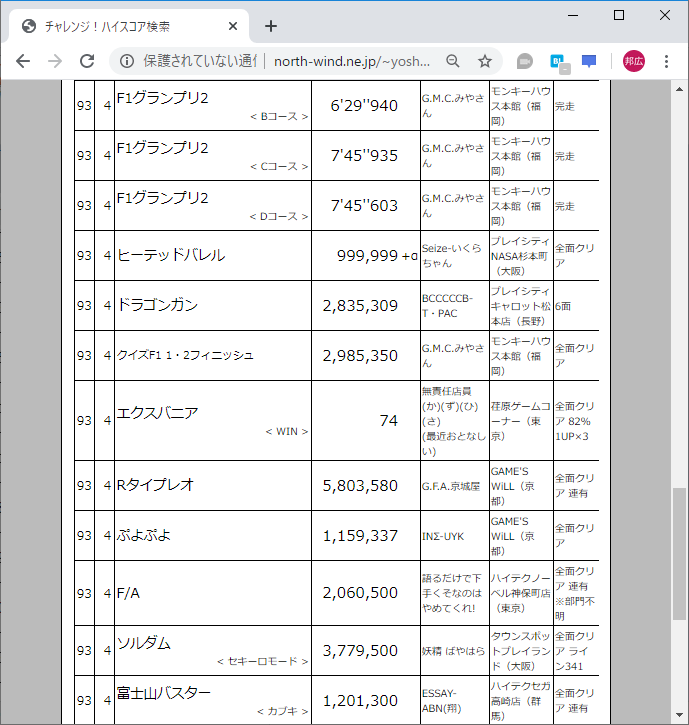Click the Rタイプレオ game title
689x725 pixels.
[155, 485]
